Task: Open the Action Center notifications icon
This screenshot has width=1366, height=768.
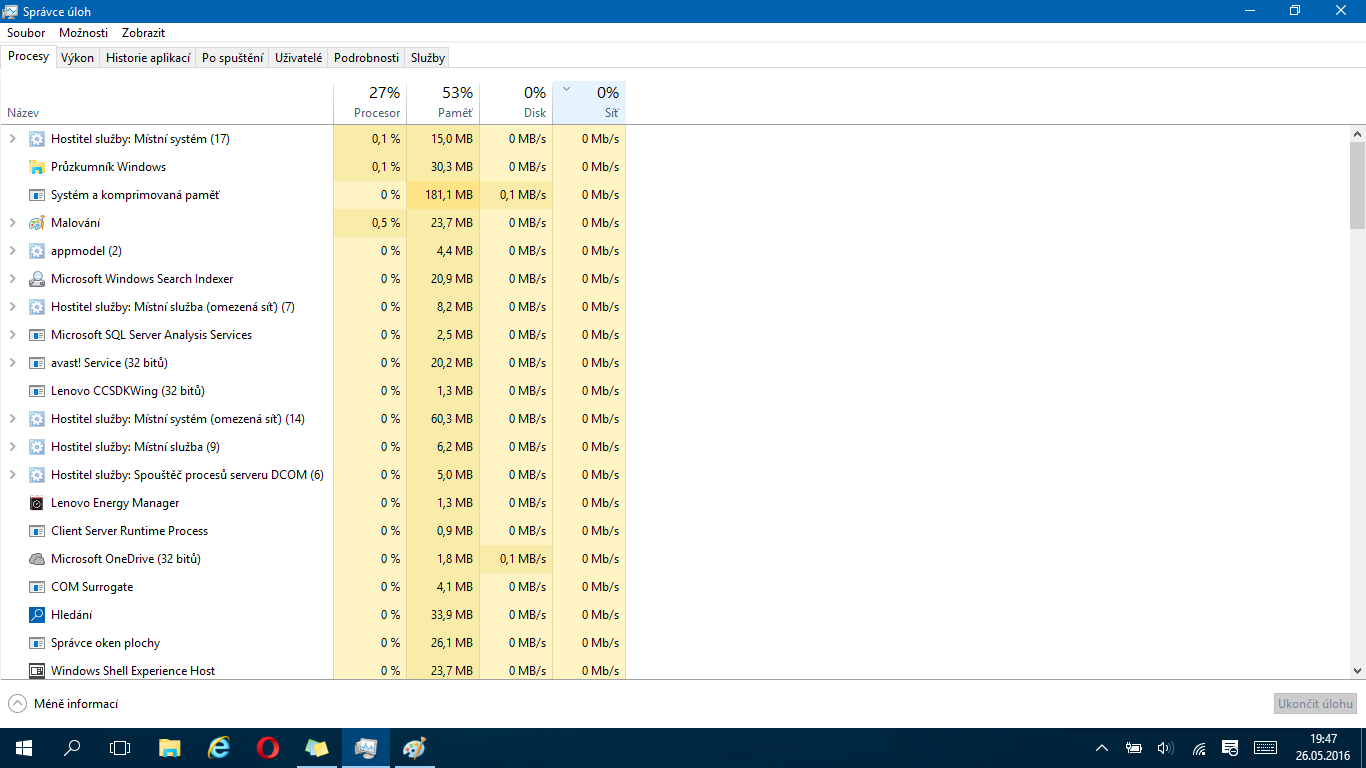Action: pos(1231,748)
